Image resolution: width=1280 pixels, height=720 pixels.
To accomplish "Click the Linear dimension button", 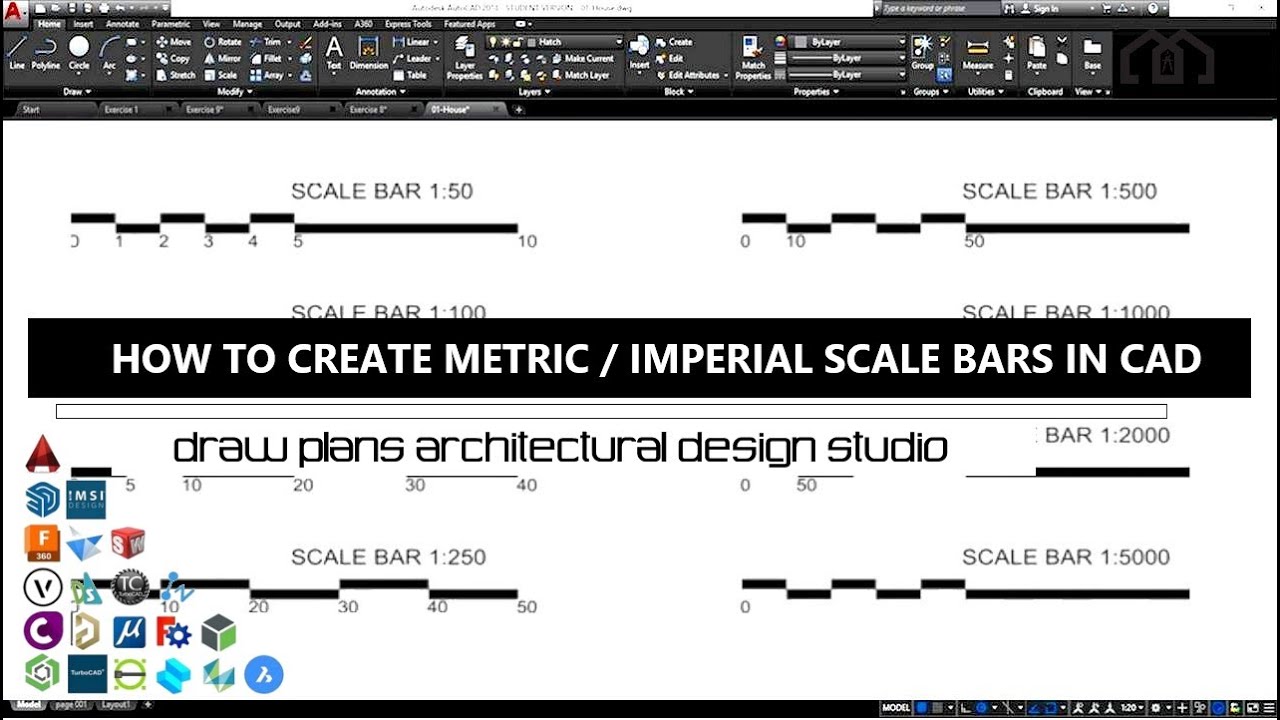I will (414, 42).
